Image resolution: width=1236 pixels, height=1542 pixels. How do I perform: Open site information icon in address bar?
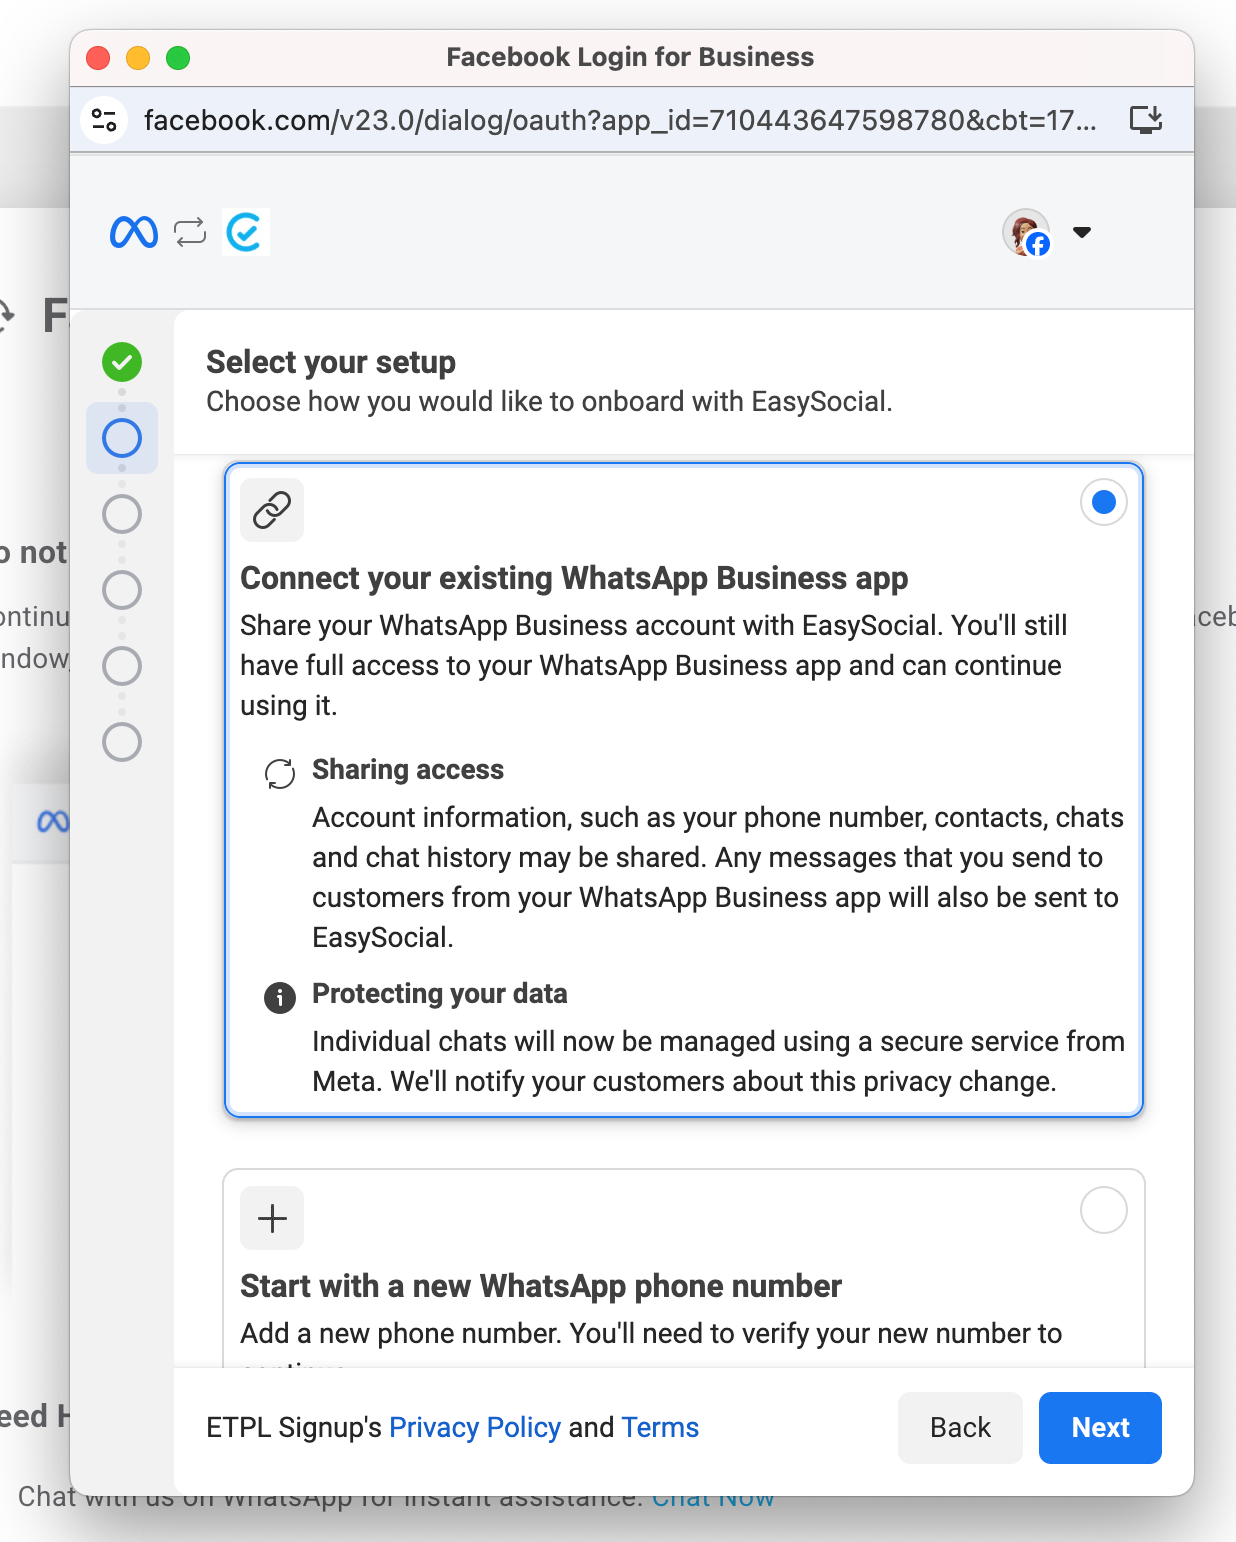(x=104, y=120)
